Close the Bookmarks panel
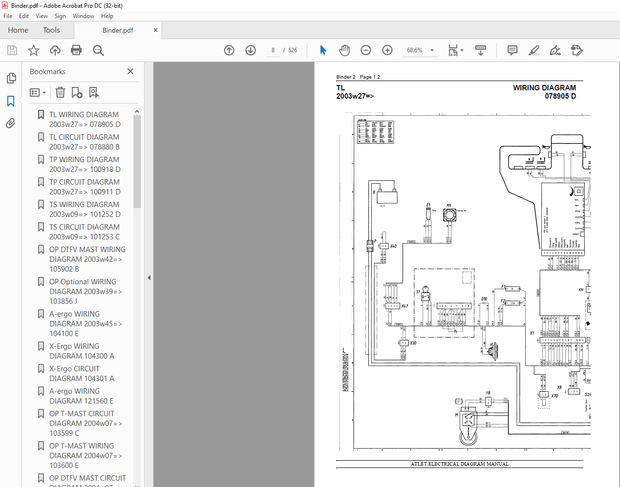620x487 pixels. 130,71
